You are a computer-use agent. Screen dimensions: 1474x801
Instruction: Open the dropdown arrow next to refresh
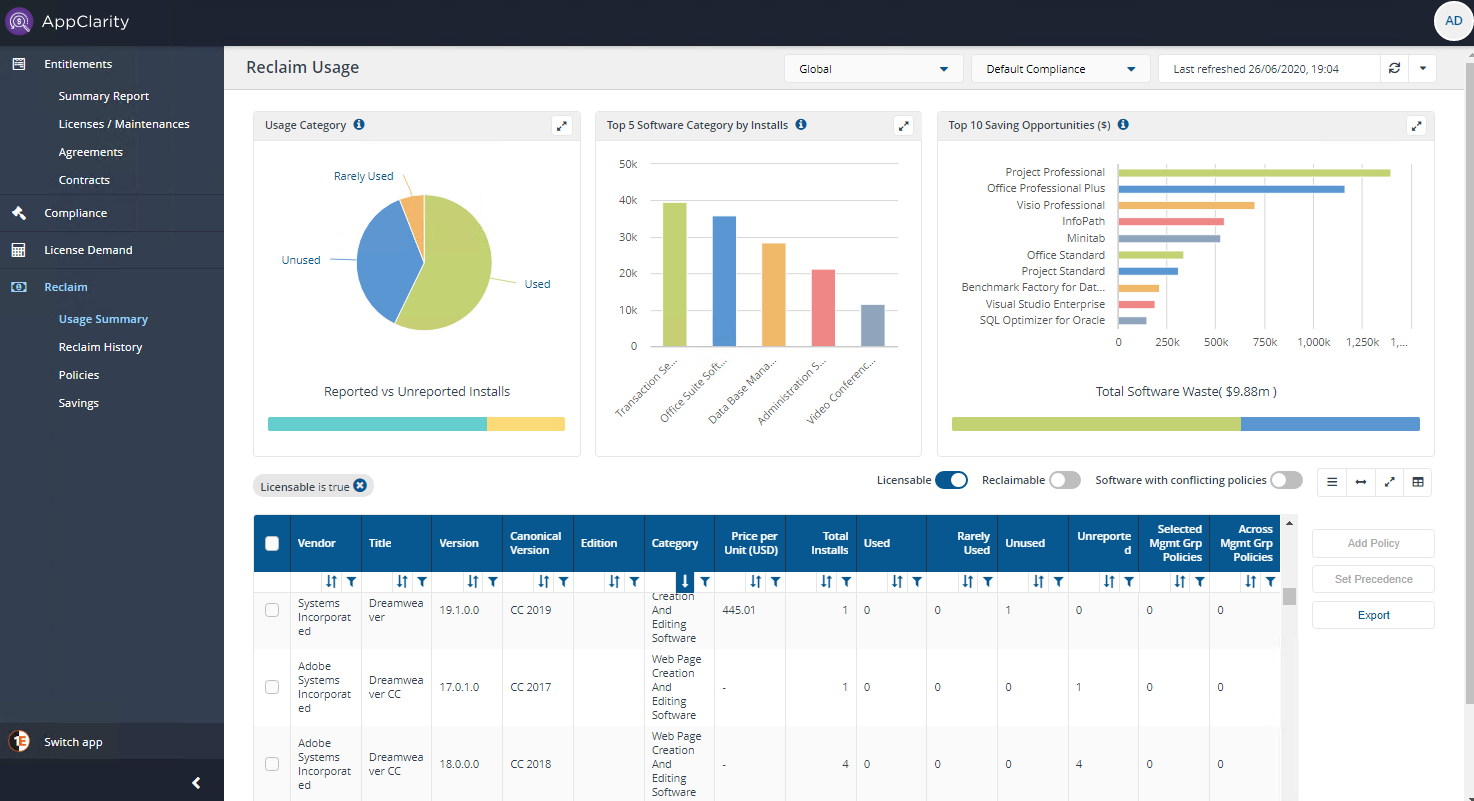1422,69
